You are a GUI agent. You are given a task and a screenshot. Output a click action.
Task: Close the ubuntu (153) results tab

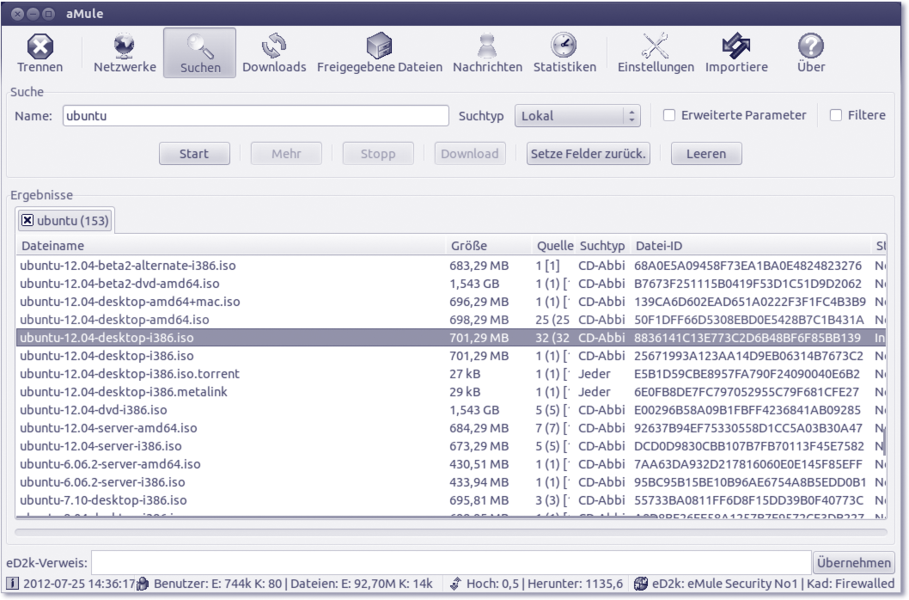[x=27, y=220]
